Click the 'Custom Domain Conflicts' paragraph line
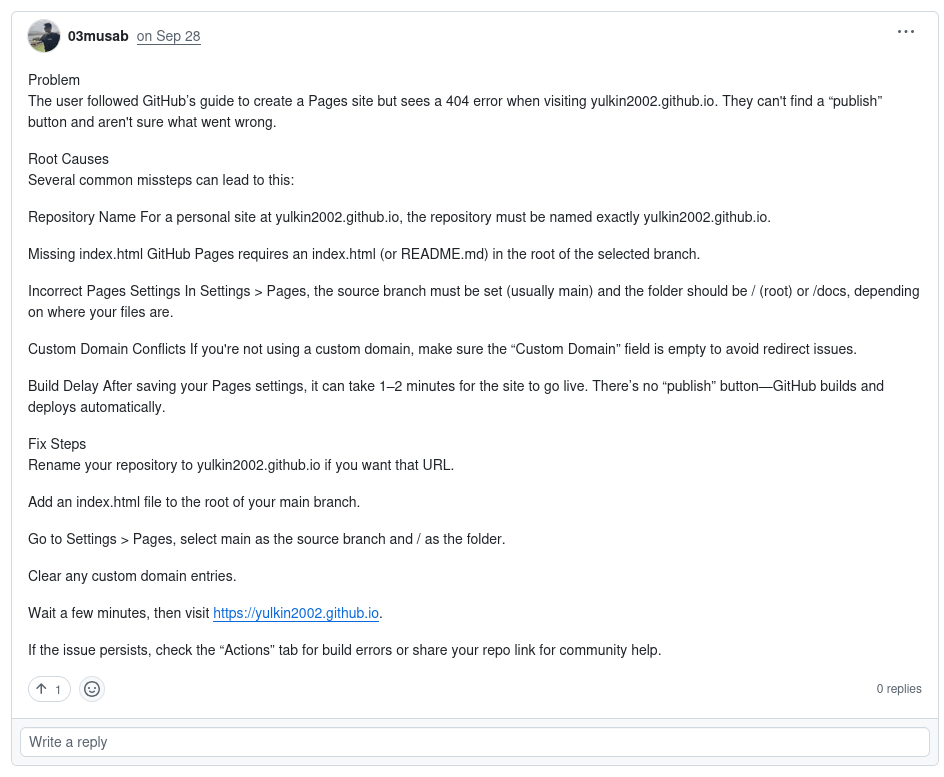944x777 pixels. 441,349
